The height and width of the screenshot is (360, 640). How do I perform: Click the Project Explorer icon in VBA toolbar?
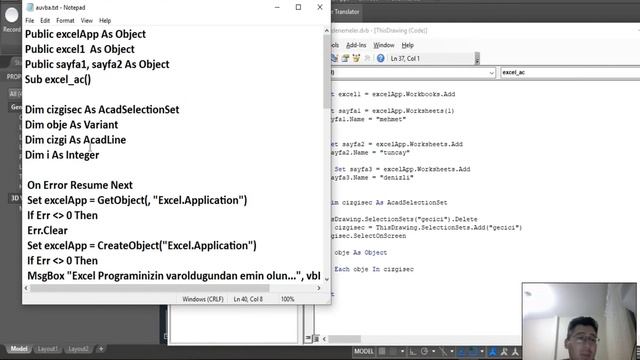coord(334,58)
